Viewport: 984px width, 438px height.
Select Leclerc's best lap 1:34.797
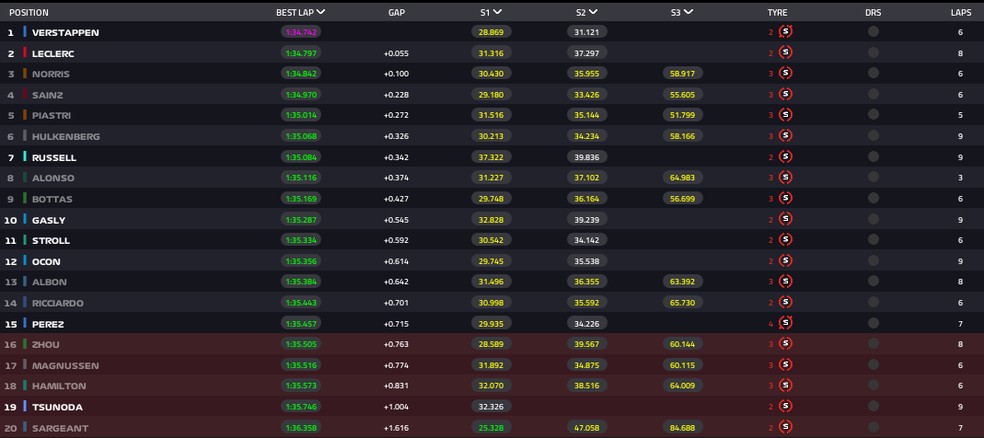tap(301, 53)
